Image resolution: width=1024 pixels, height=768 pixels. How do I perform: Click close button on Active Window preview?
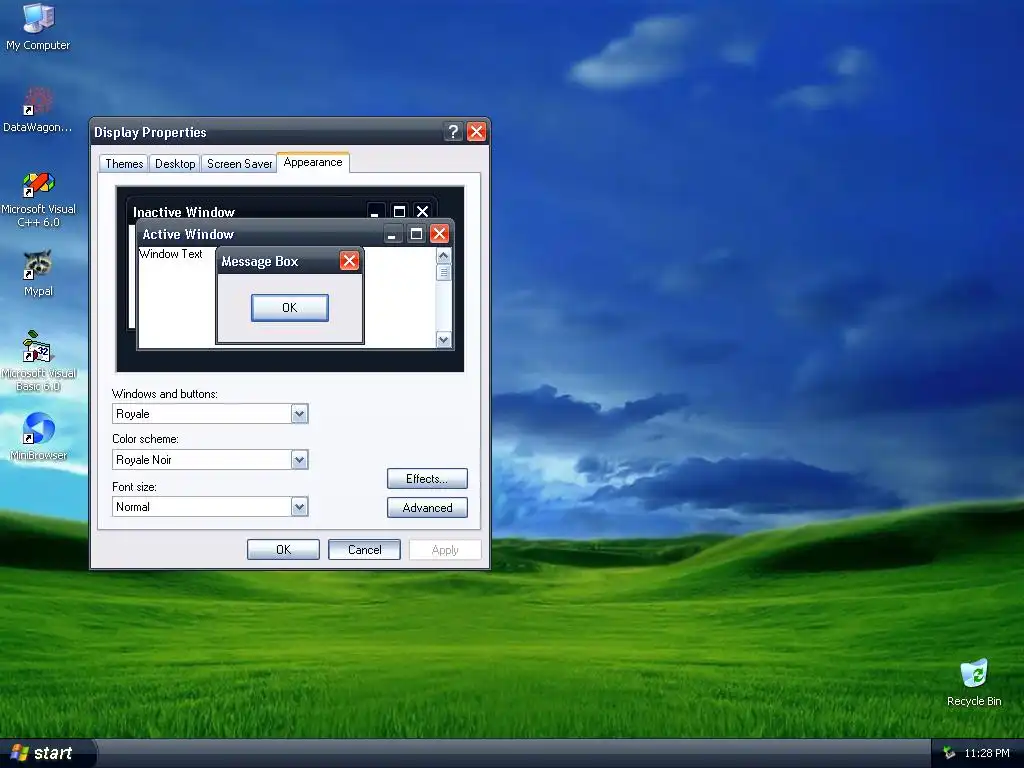coord(440,234)
